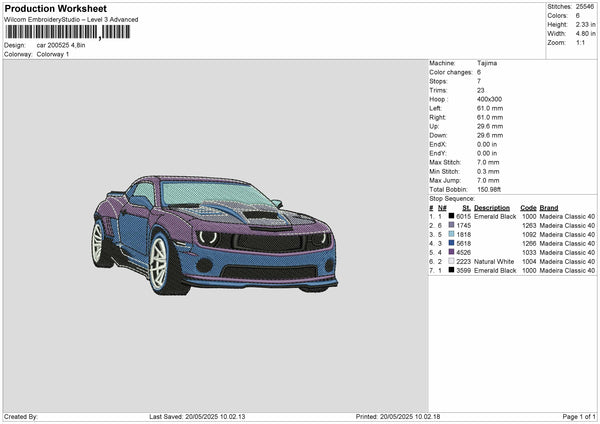Click the 'Colors:' label in header

point(557,16)
